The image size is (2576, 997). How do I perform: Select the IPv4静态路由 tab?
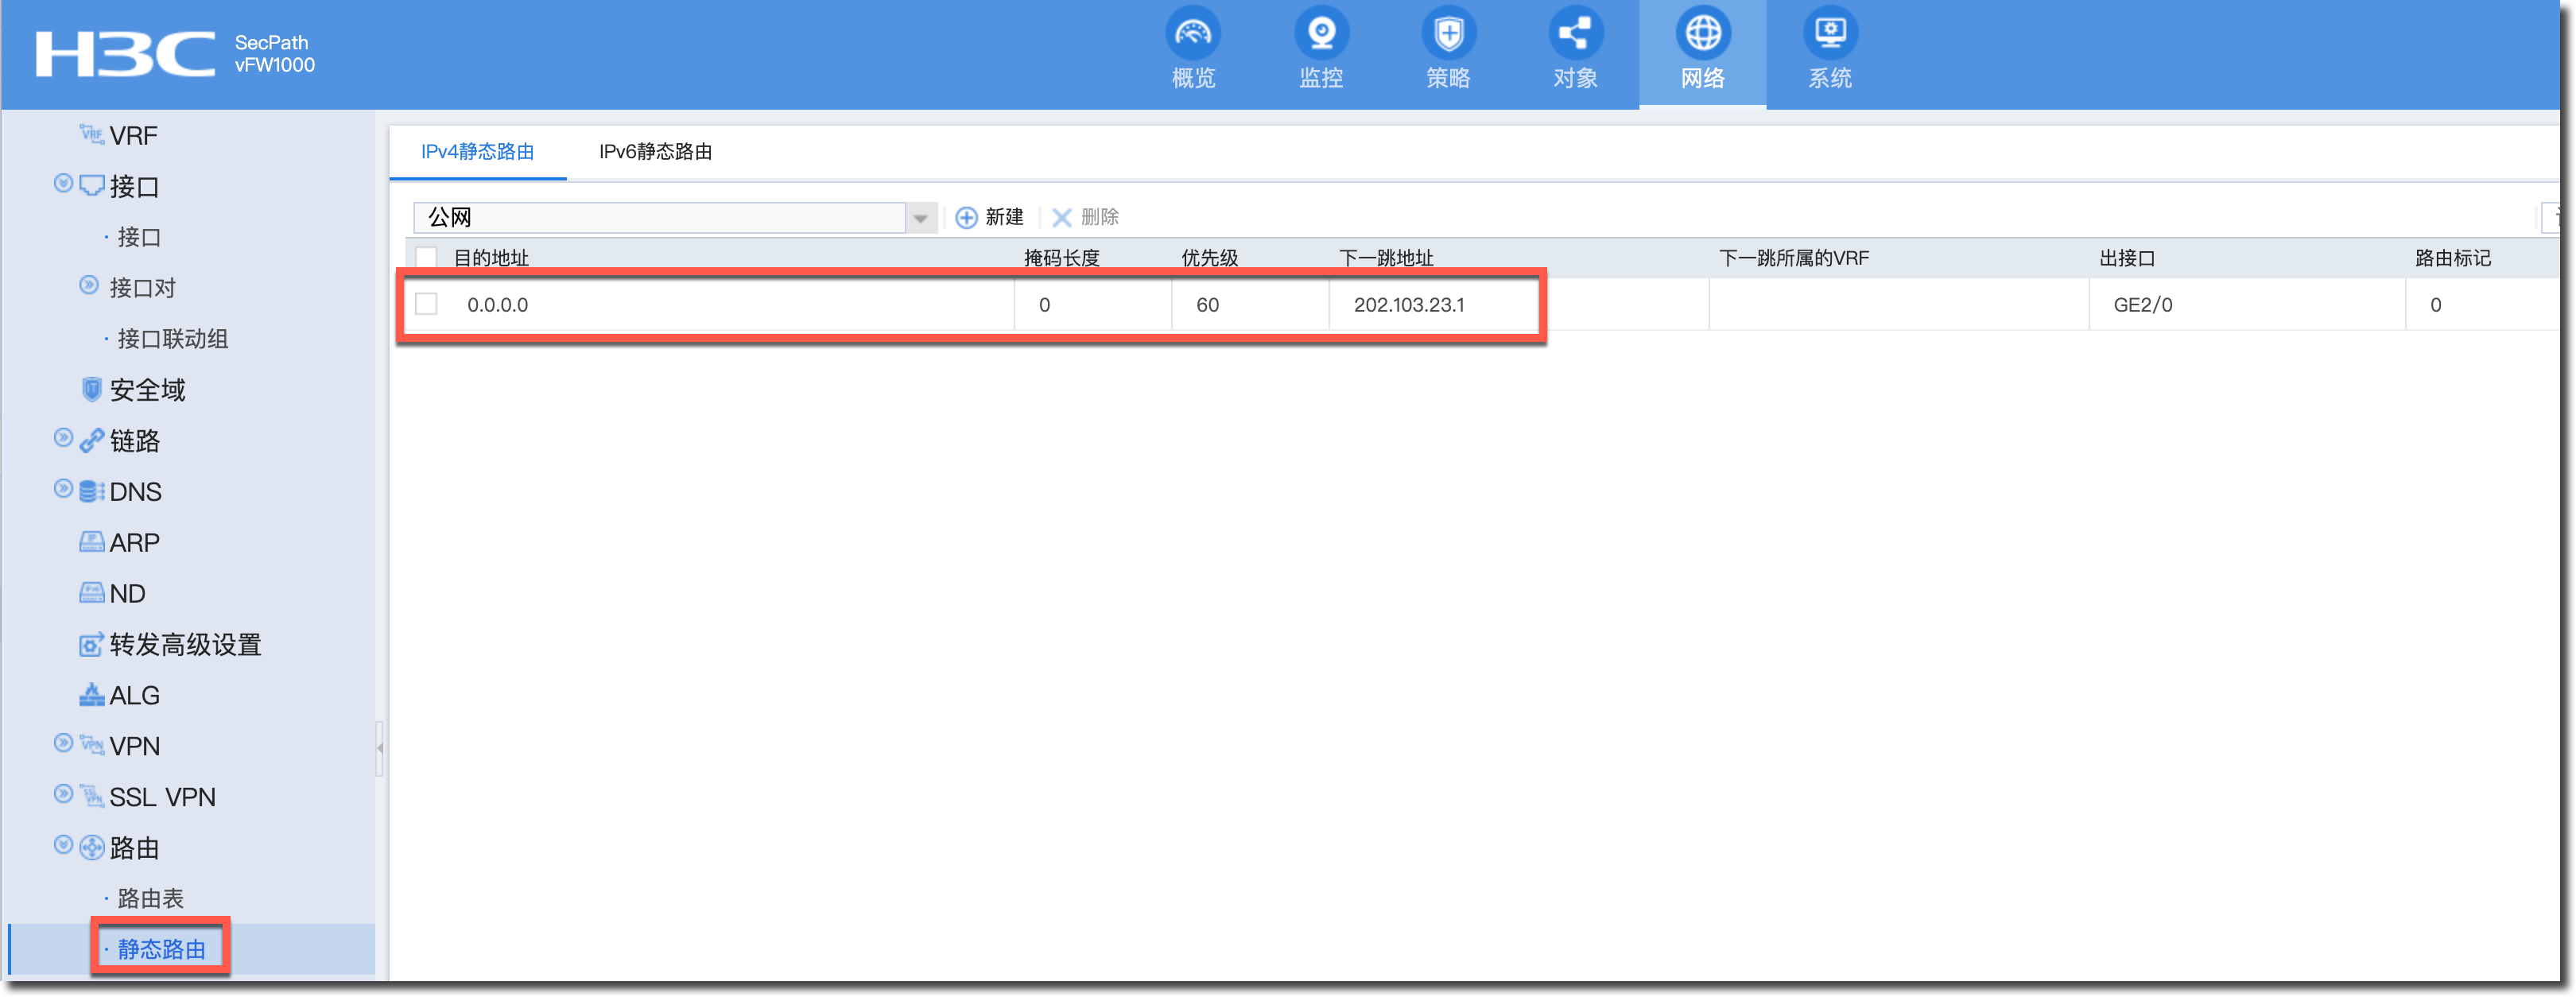(477, 152)
